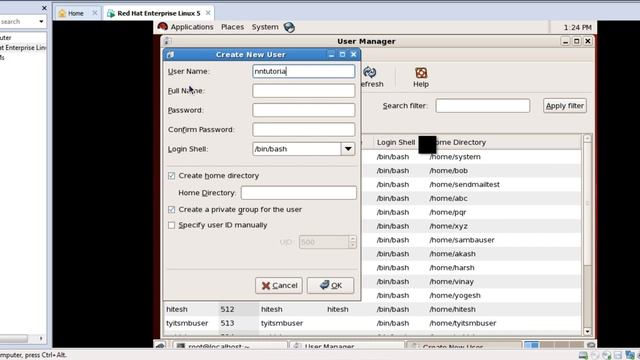Select the tyitsmbuser user row
The image size is (640, 360).
pyautogui.click(x=372, y=323)
